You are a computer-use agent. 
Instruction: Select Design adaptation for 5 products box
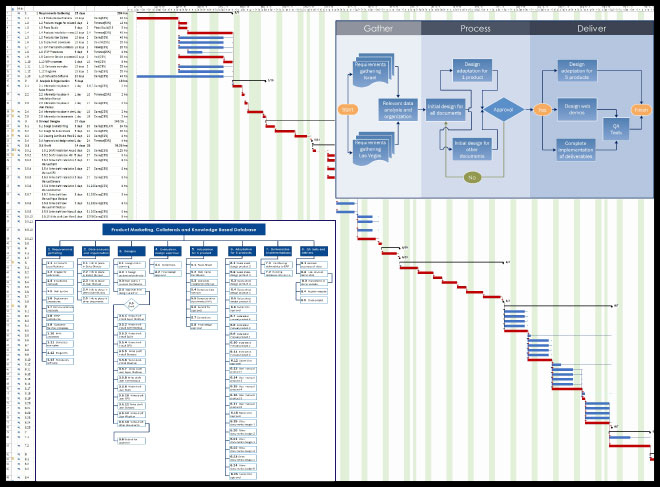click(x=577, y=70)
